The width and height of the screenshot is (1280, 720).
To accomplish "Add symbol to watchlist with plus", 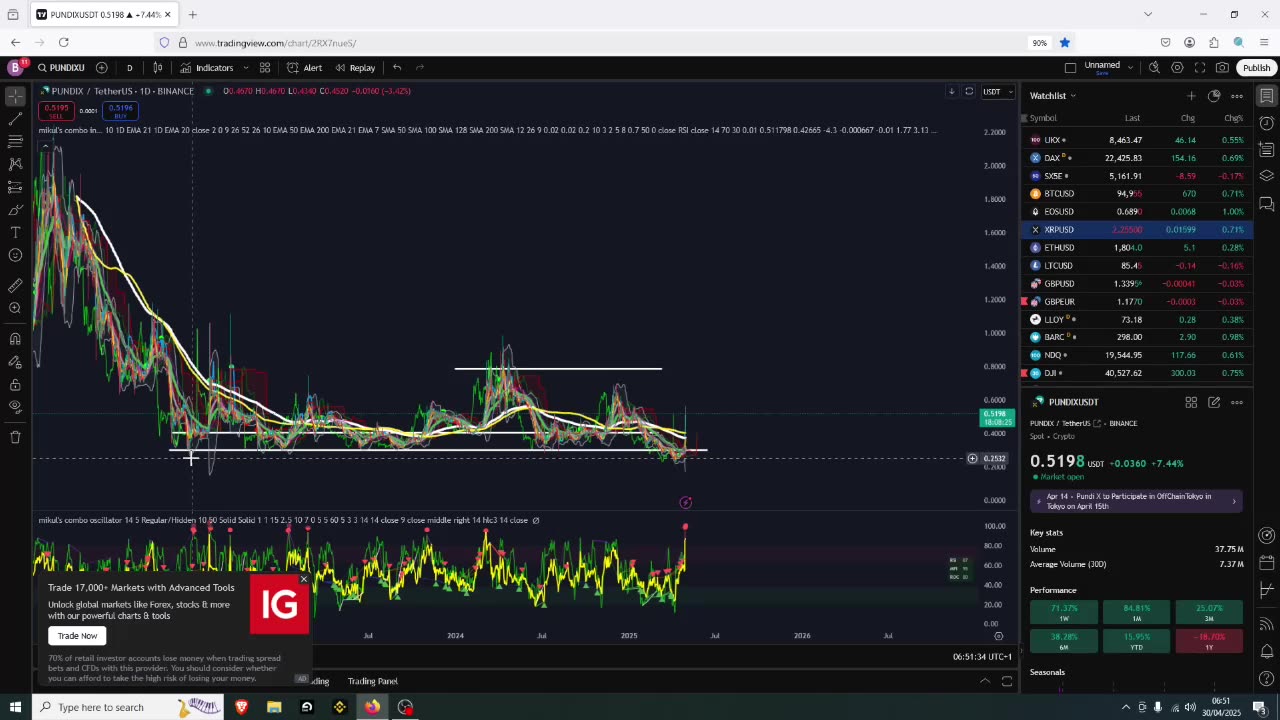I will click(x=1191, y=96).
